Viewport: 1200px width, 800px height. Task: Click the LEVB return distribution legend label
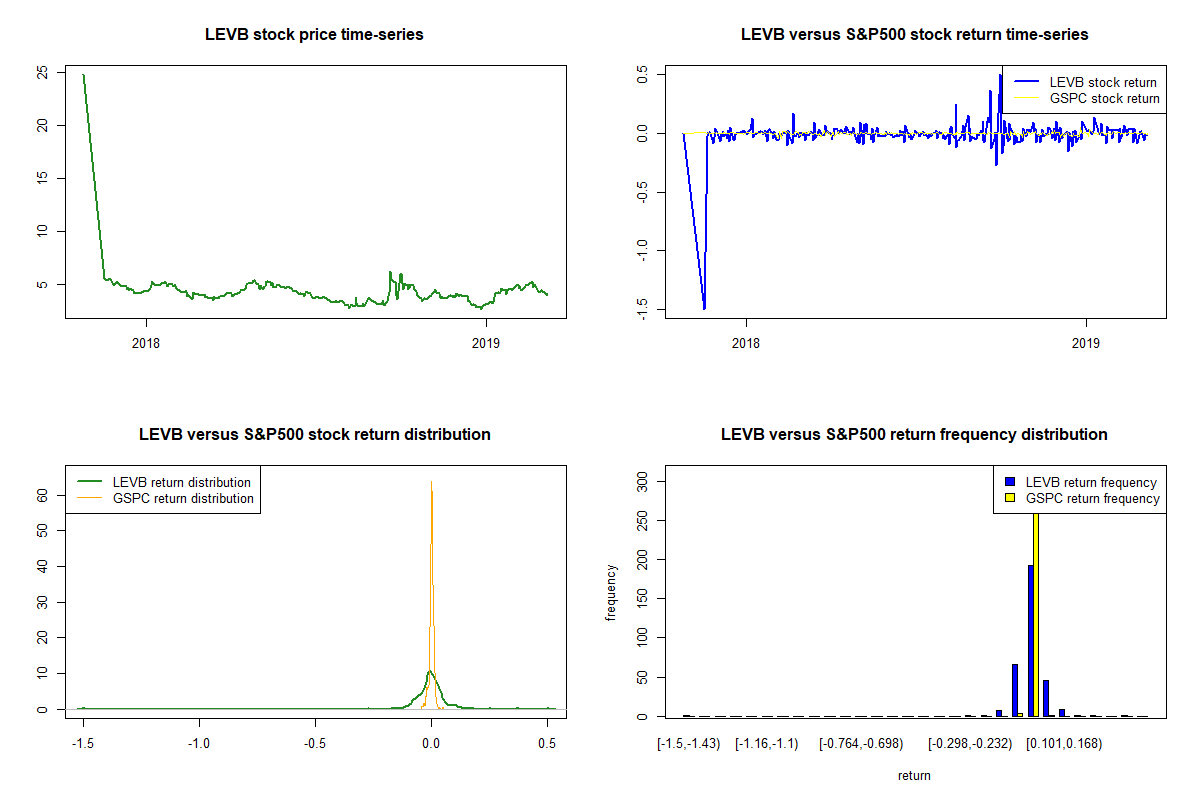coord(181,482)
